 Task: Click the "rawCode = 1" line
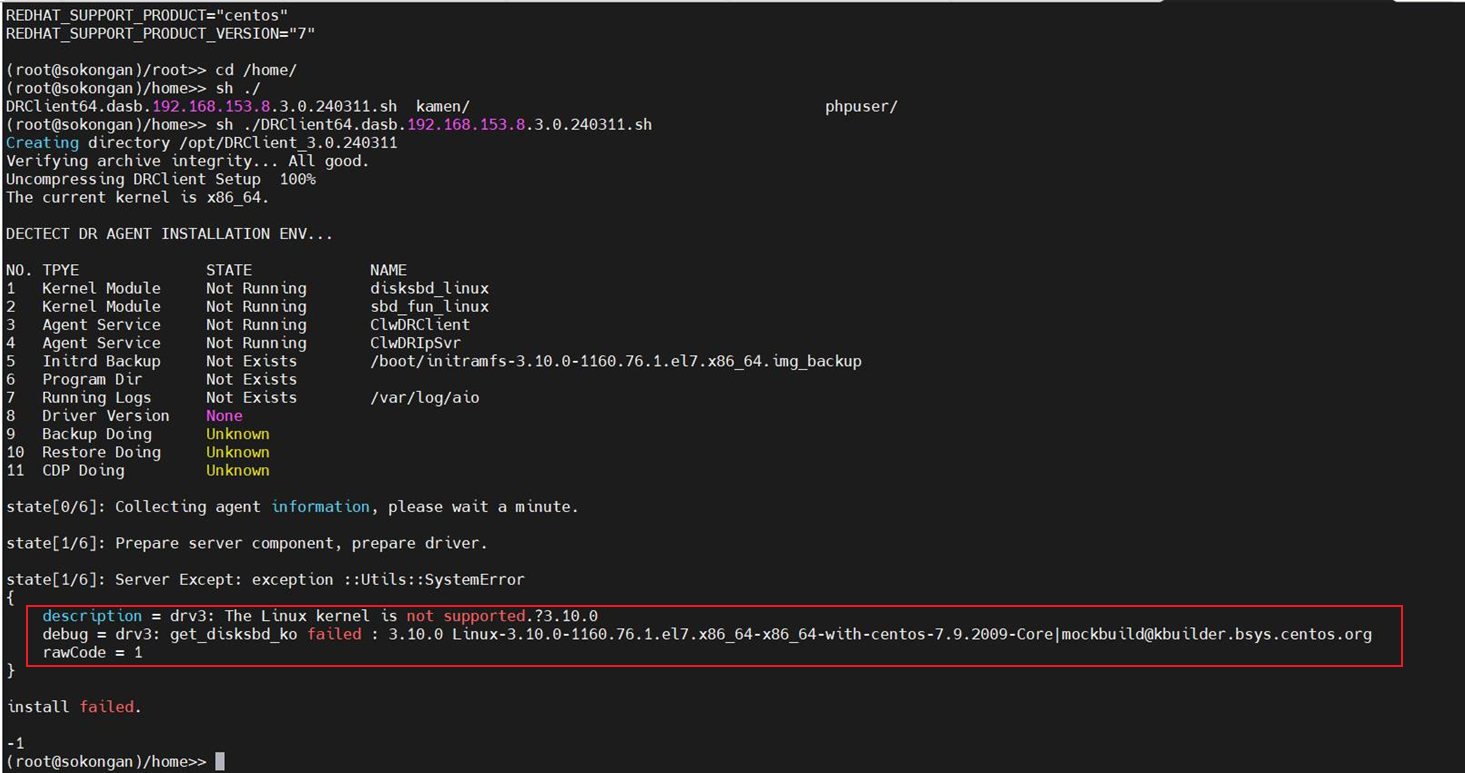click(x=92, y=652)
